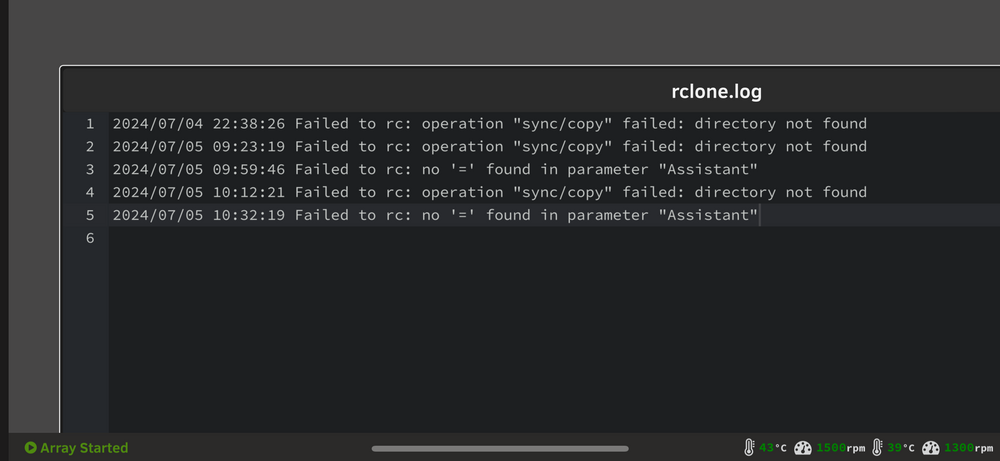Select line number 3 in the gutter

coord(90,170)
